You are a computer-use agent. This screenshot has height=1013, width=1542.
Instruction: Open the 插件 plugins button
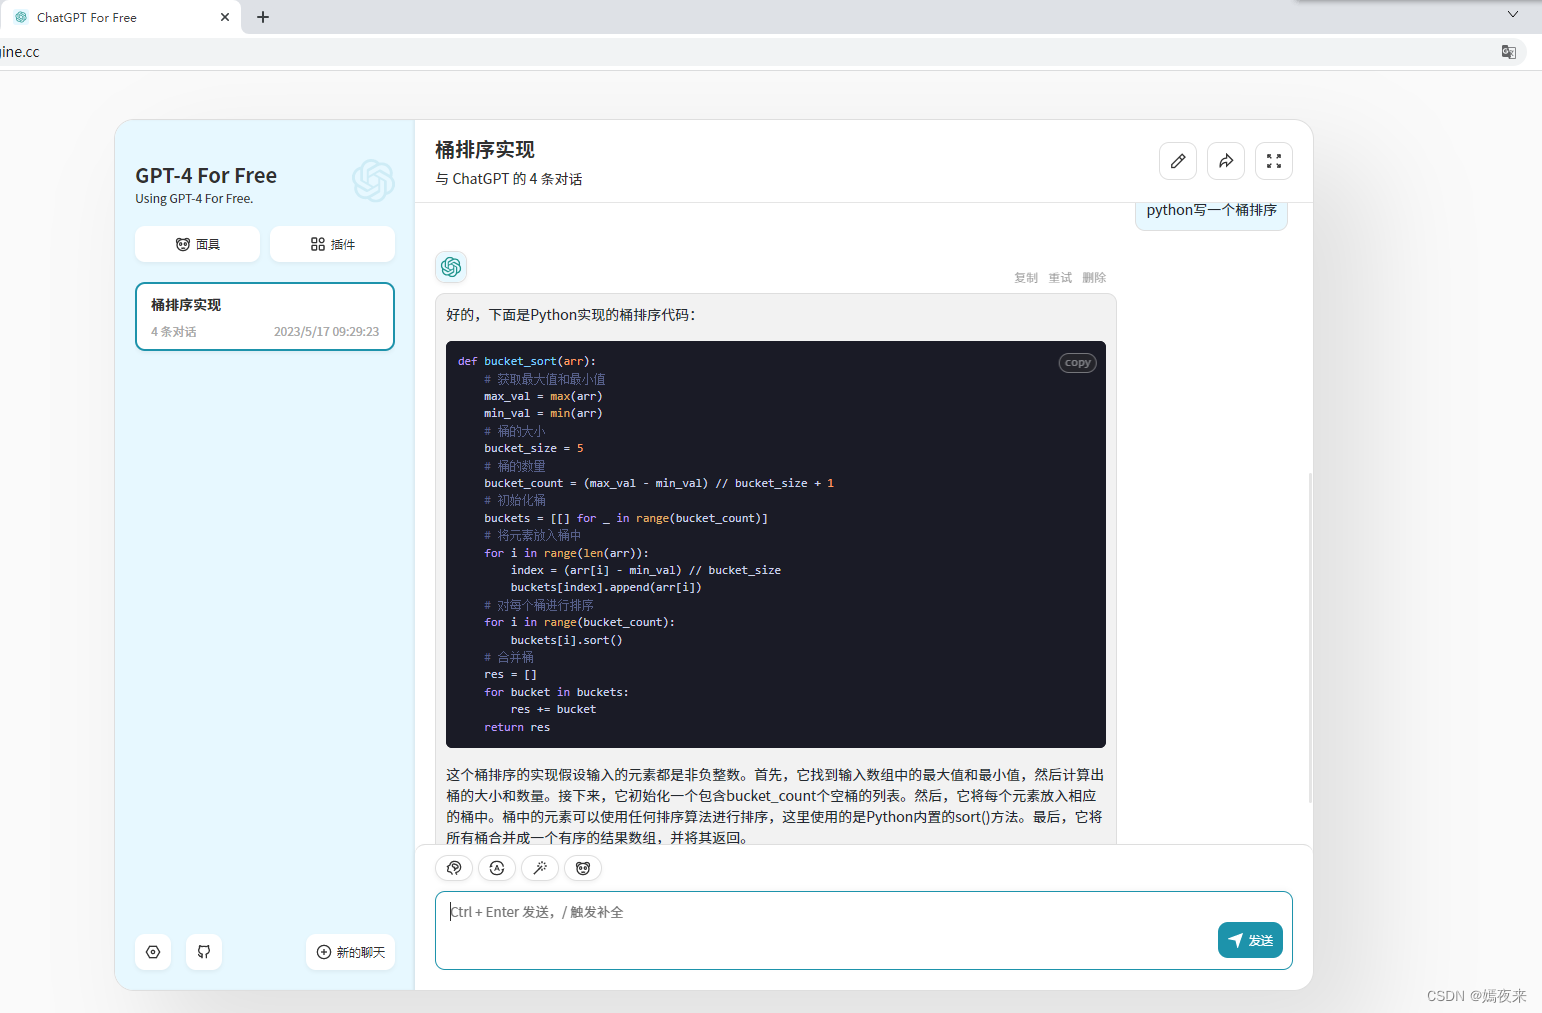point(333,244)
